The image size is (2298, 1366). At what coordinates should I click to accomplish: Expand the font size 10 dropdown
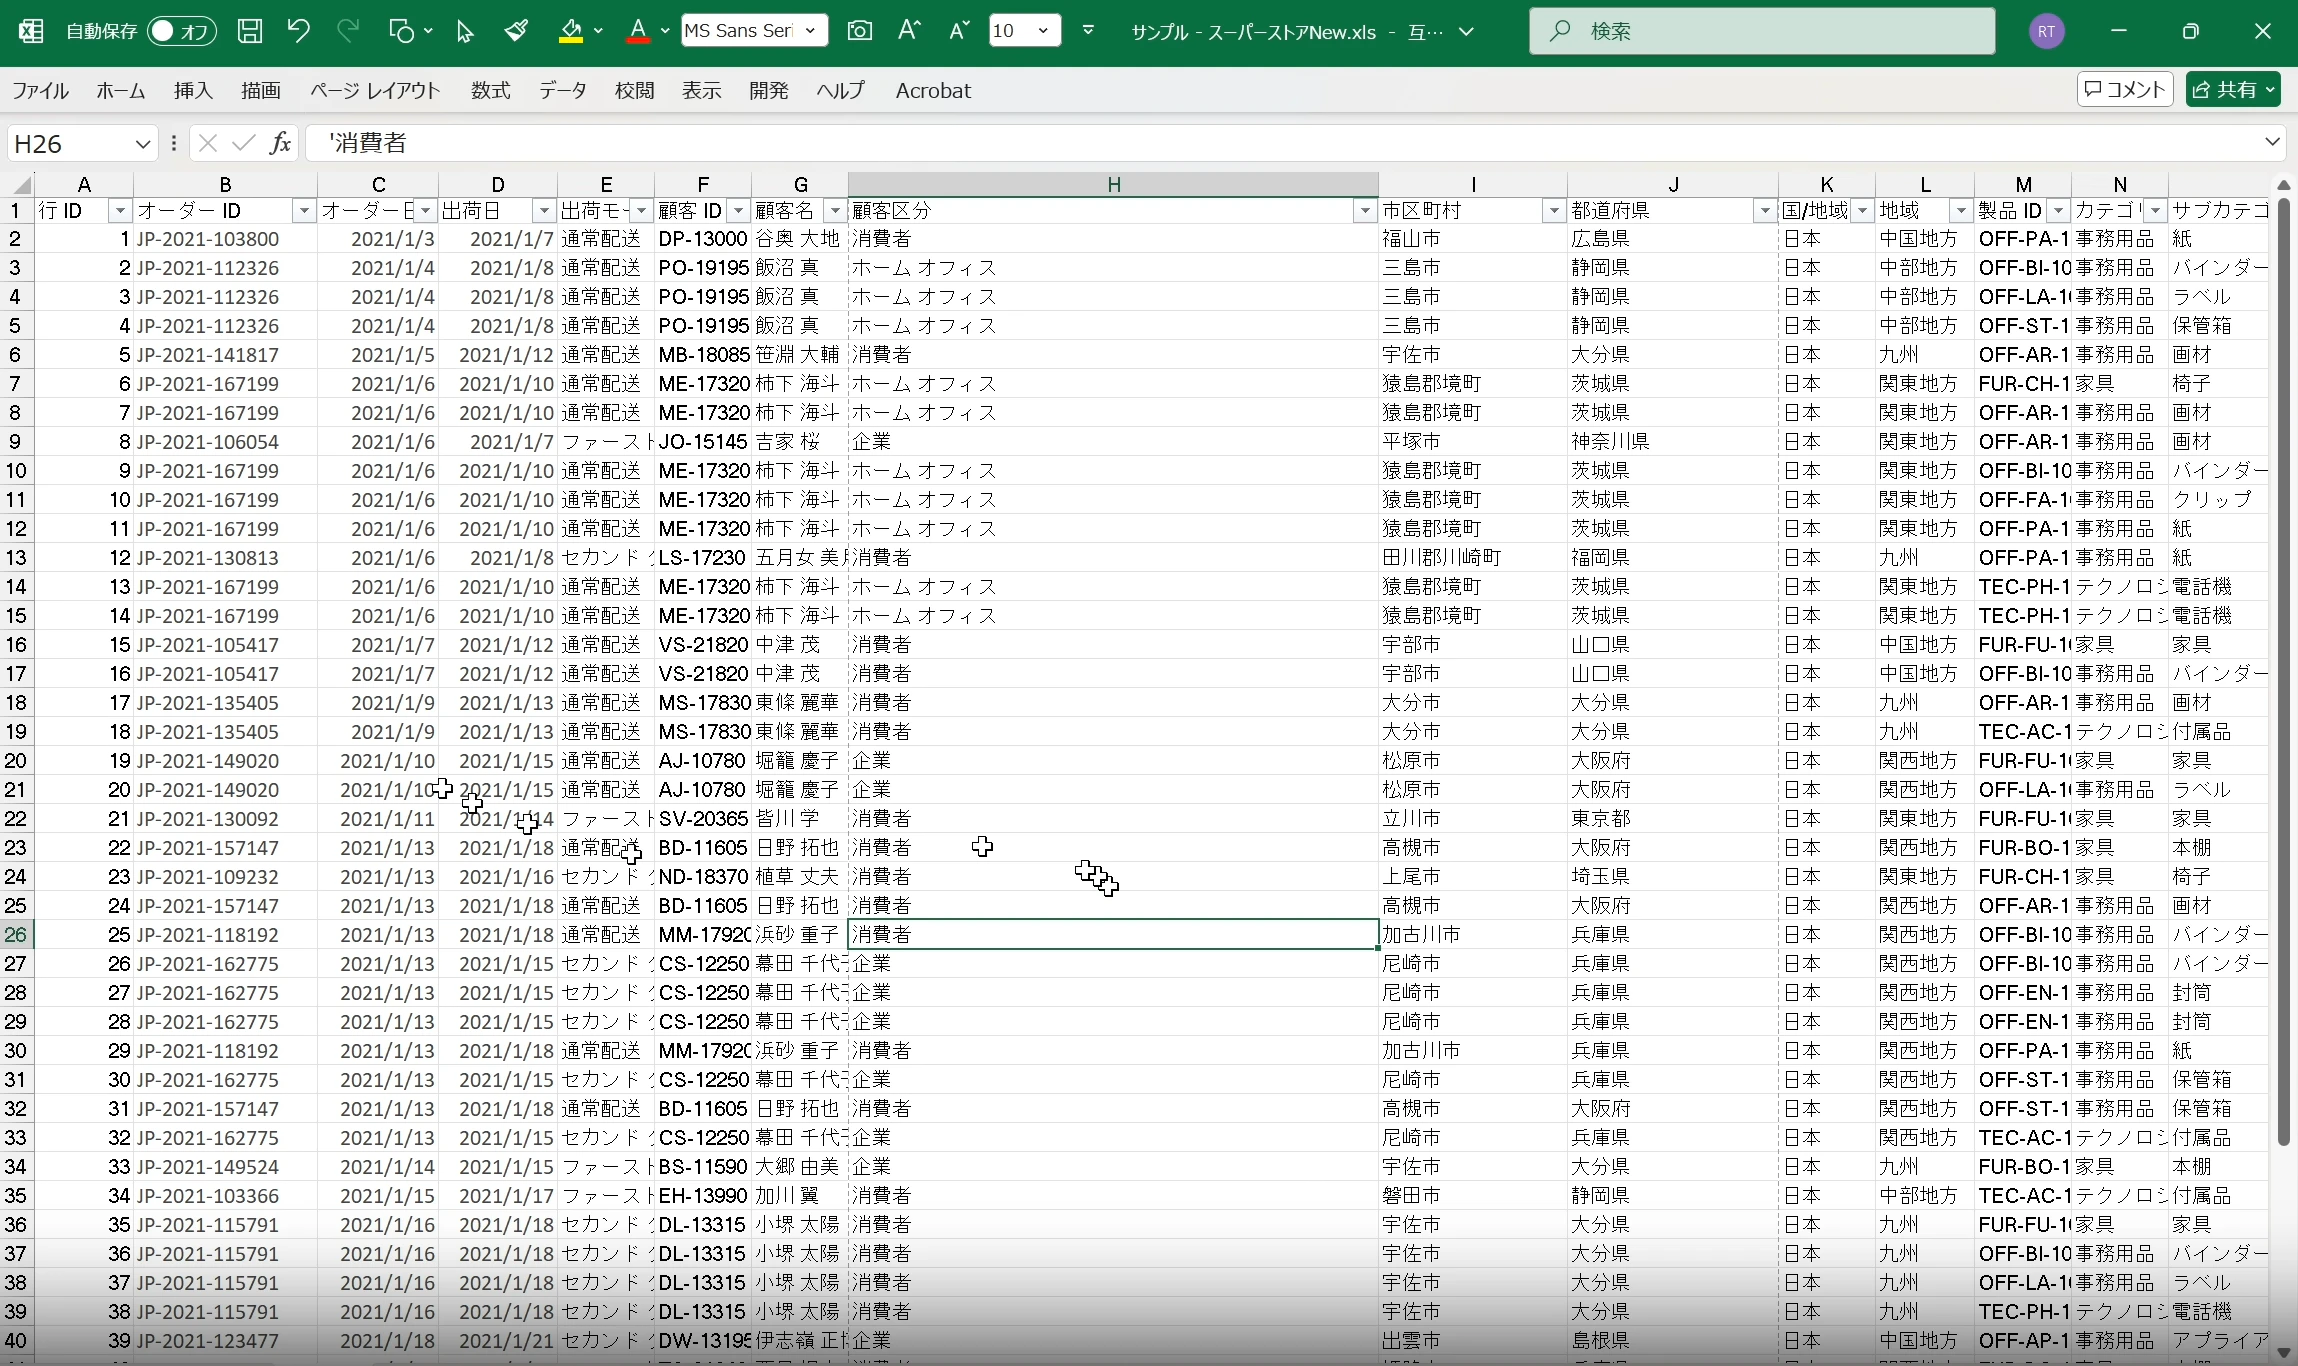click(x=1043, y=31)
